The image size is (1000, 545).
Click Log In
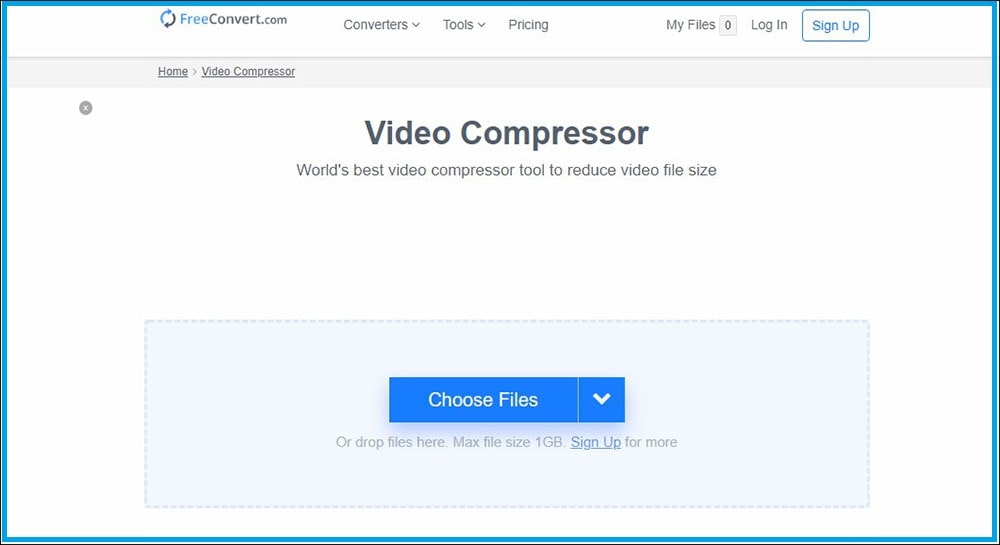pyautogui.click(x=768, y=25)
